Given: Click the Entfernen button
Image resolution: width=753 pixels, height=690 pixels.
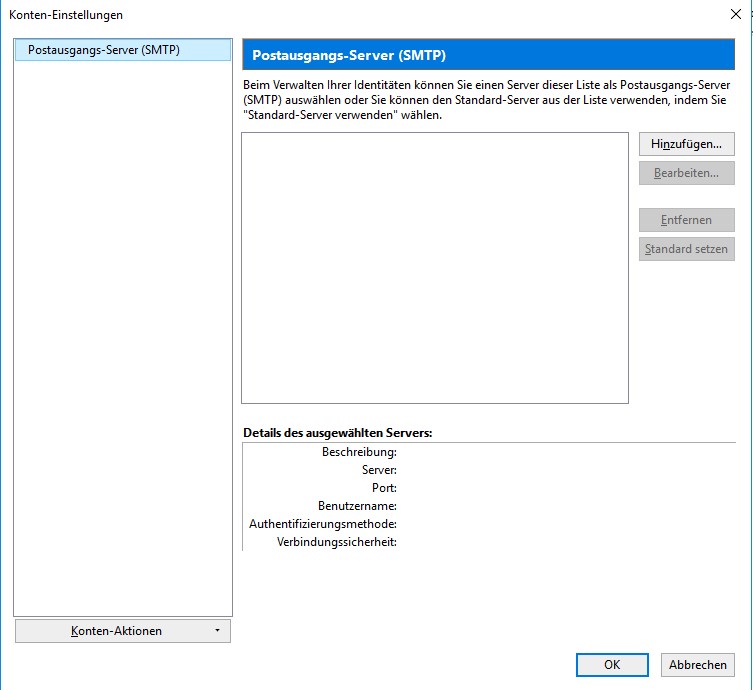Looking at the screenshot, I should click(686, 220).
